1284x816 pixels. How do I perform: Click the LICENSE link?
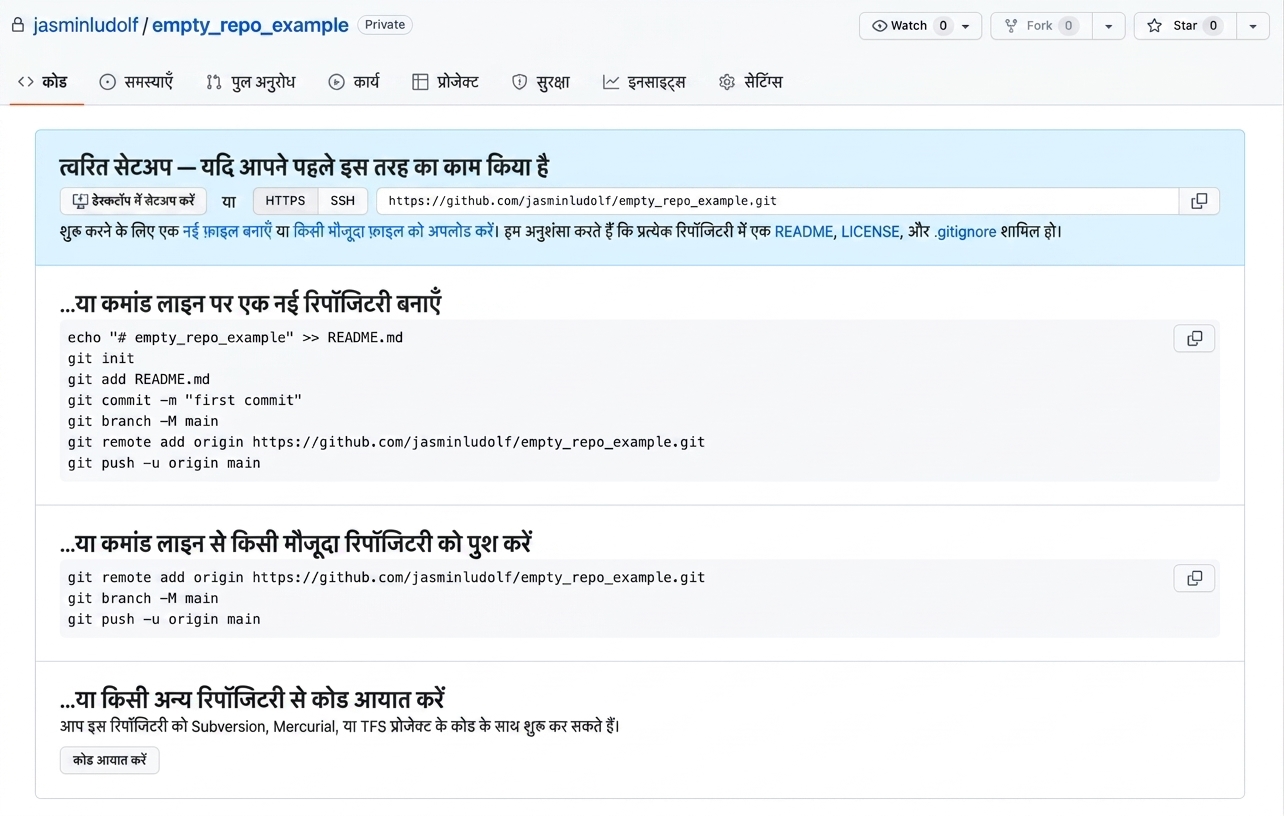871,232
